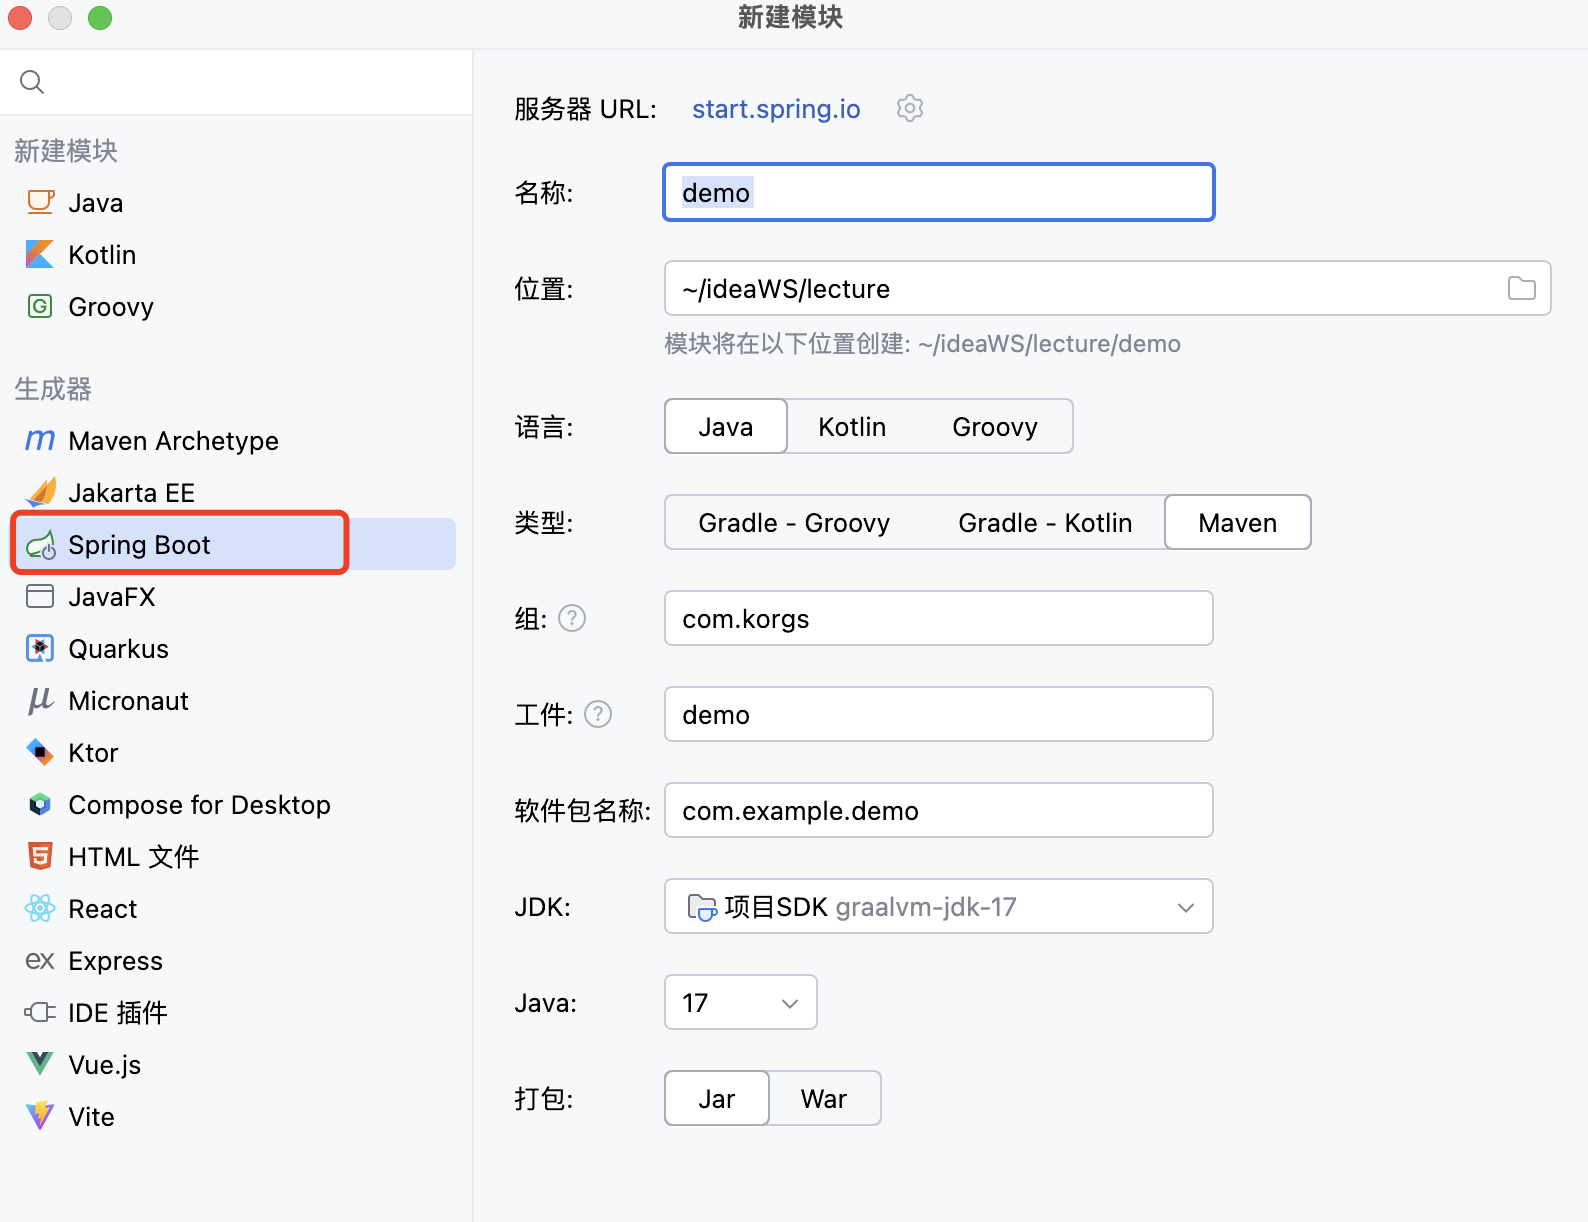Select Ktor in generator list
The image size is (1588, 1222).
(236, 752)
